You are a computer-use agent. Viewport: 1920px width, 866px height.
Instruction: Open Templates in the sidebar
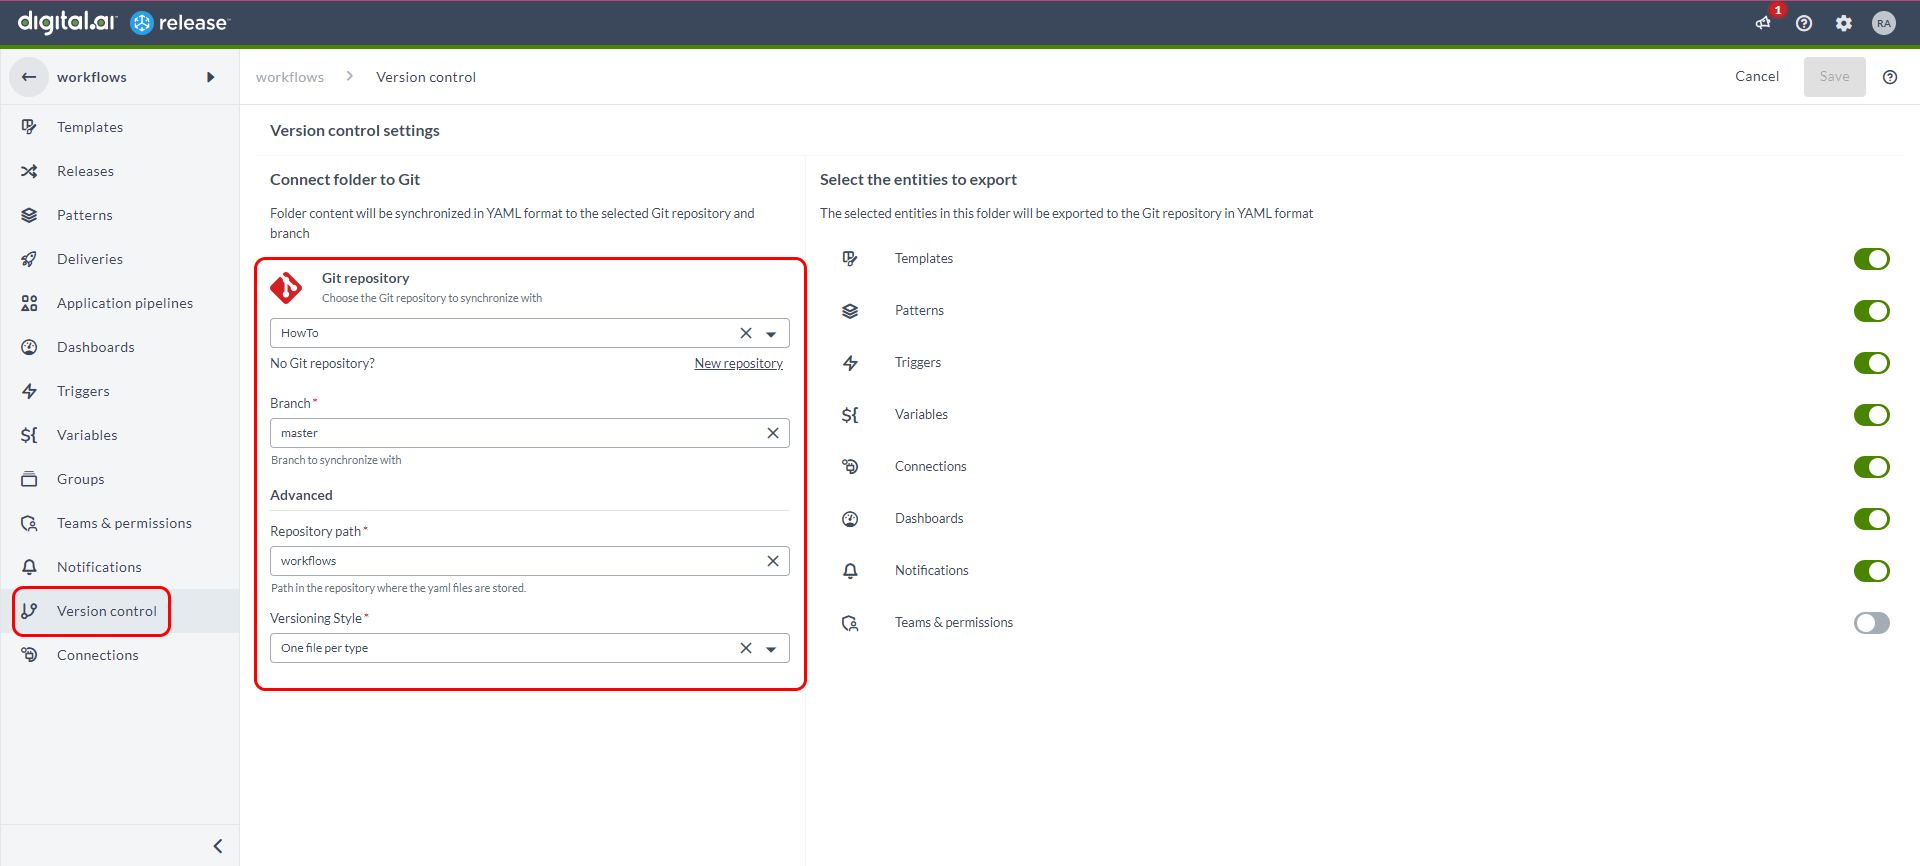(x=120, y=127)
